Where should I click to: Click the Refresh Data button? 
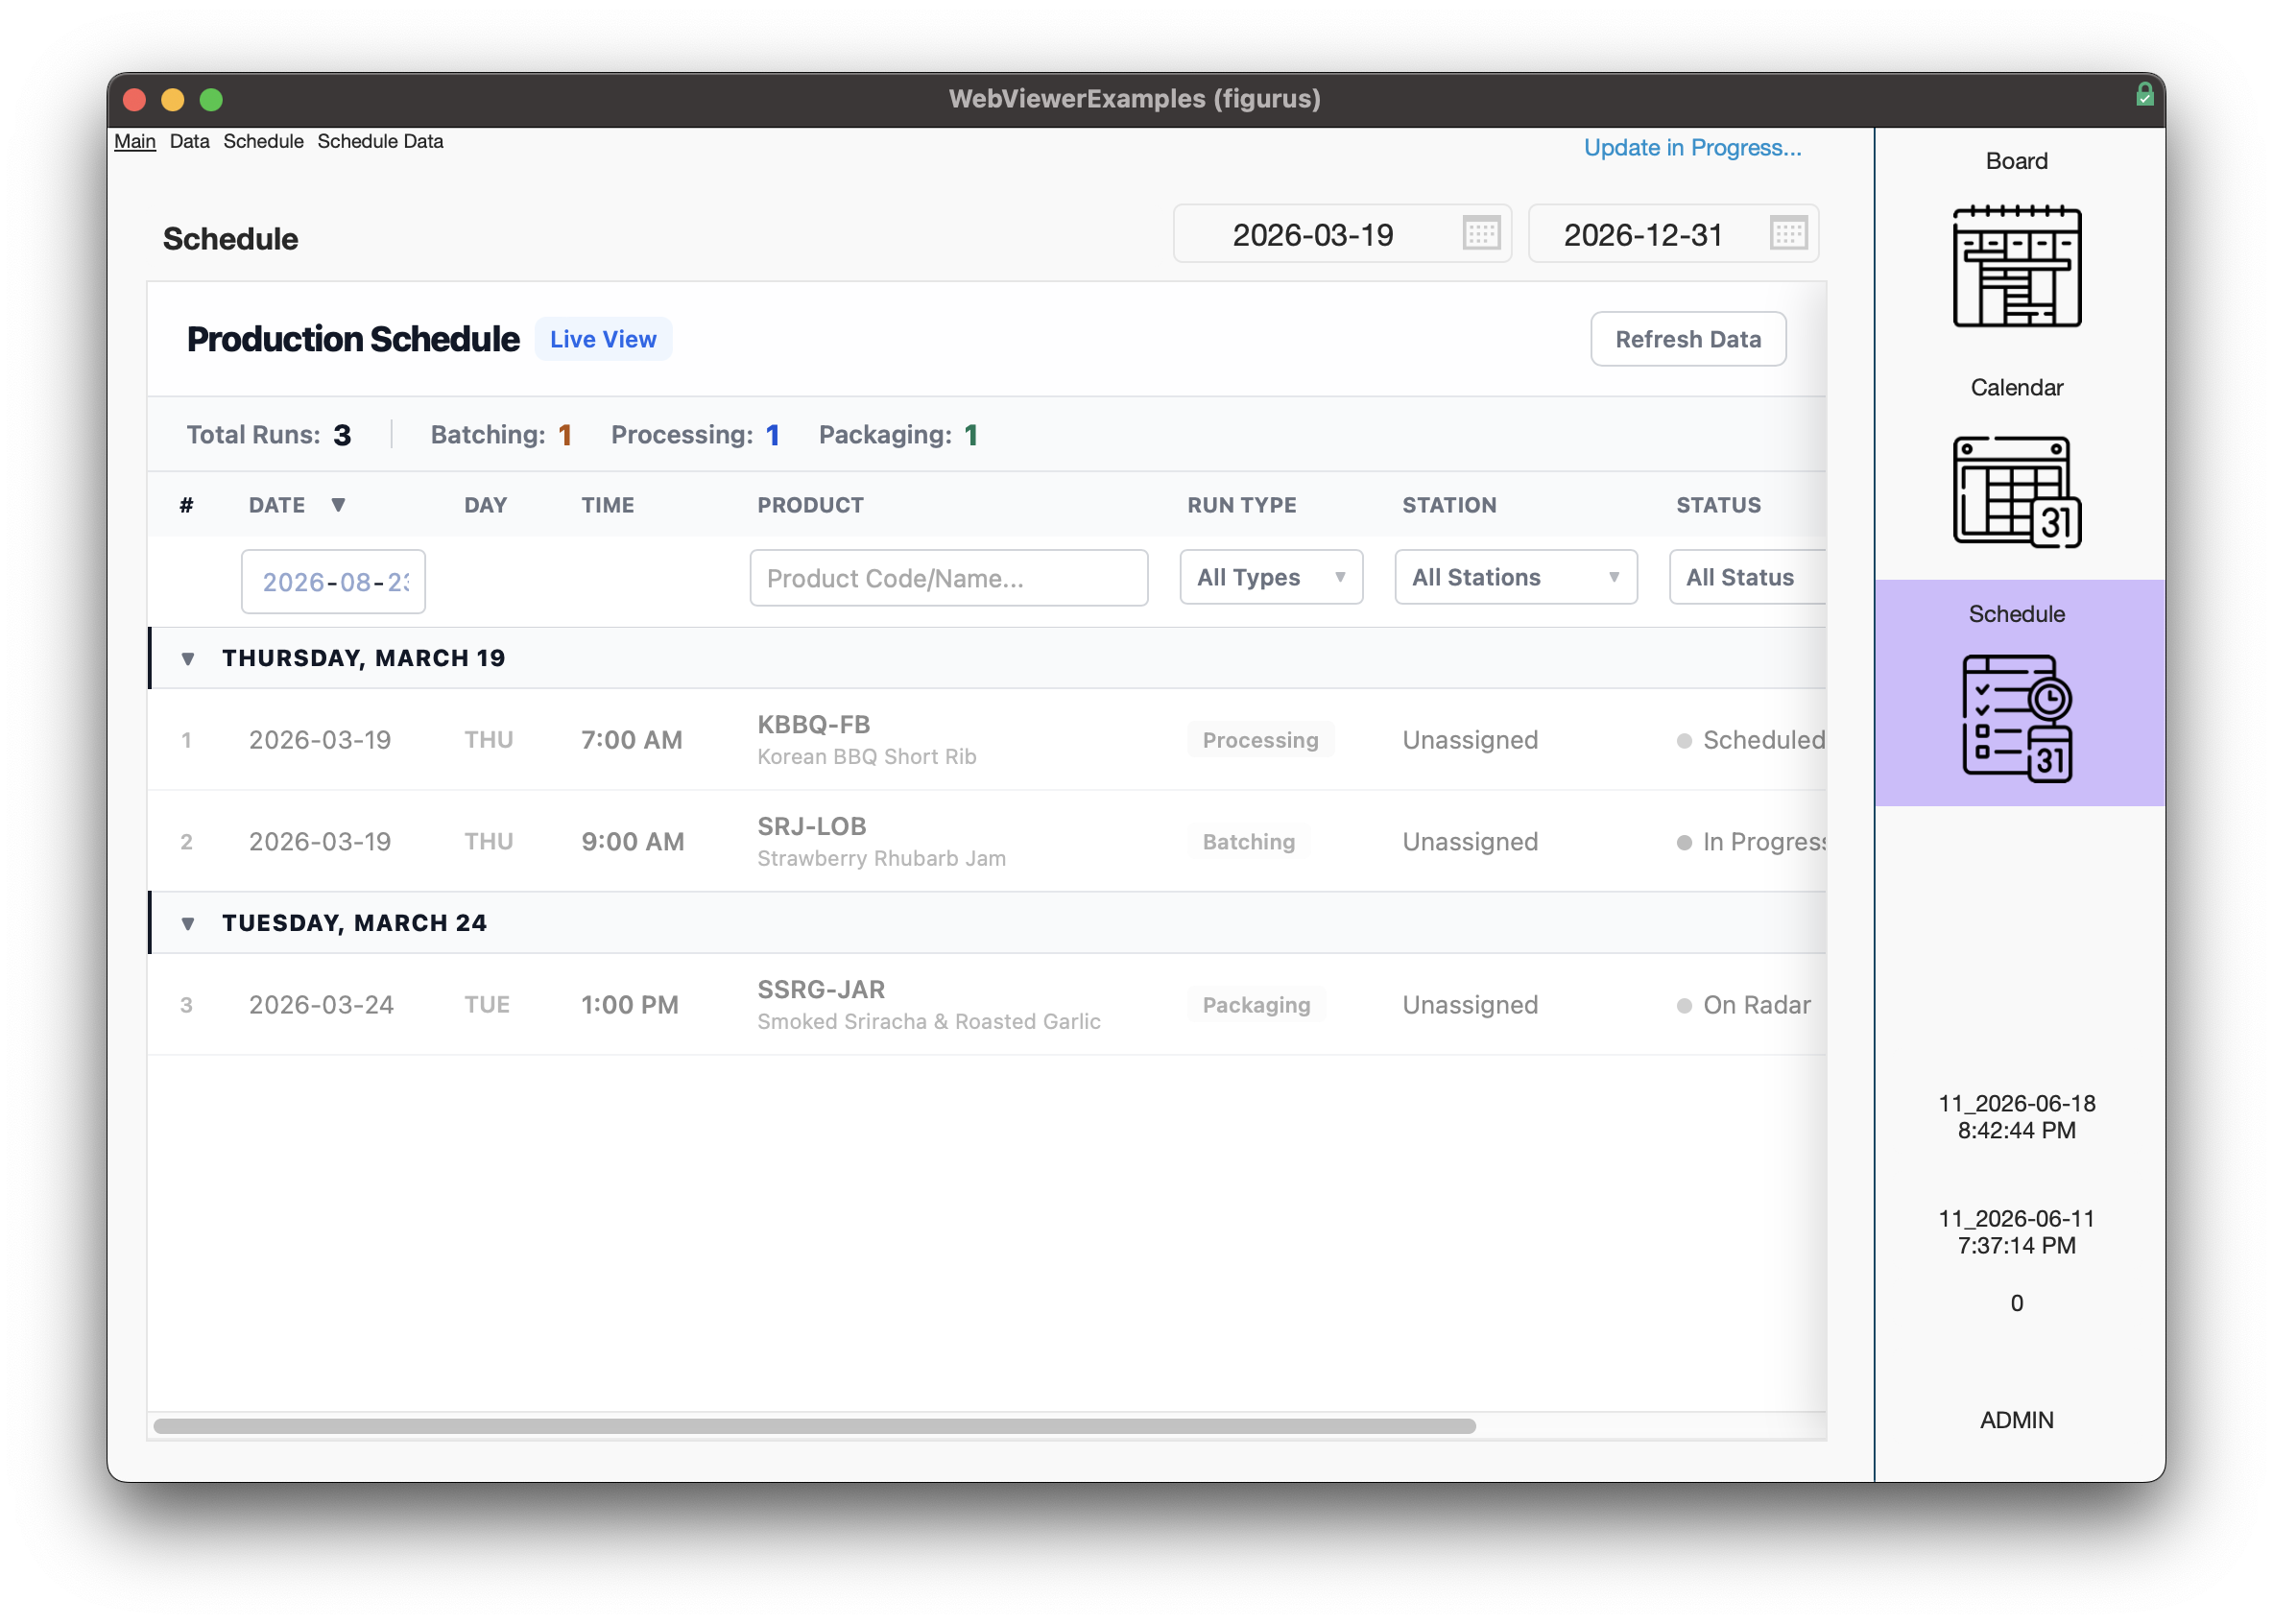click(1687, 339)
